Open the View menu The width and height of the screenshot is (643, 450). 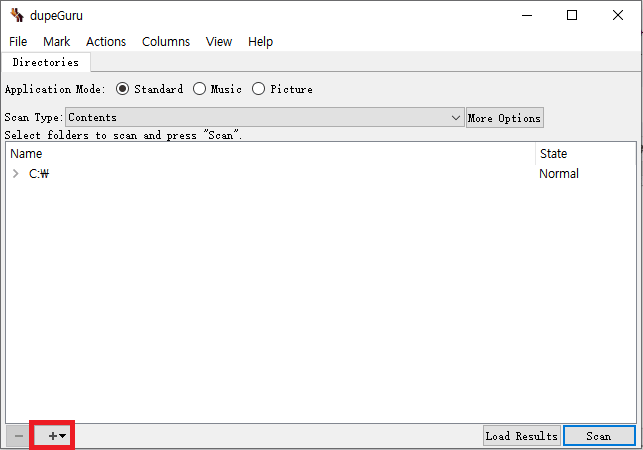219,41
